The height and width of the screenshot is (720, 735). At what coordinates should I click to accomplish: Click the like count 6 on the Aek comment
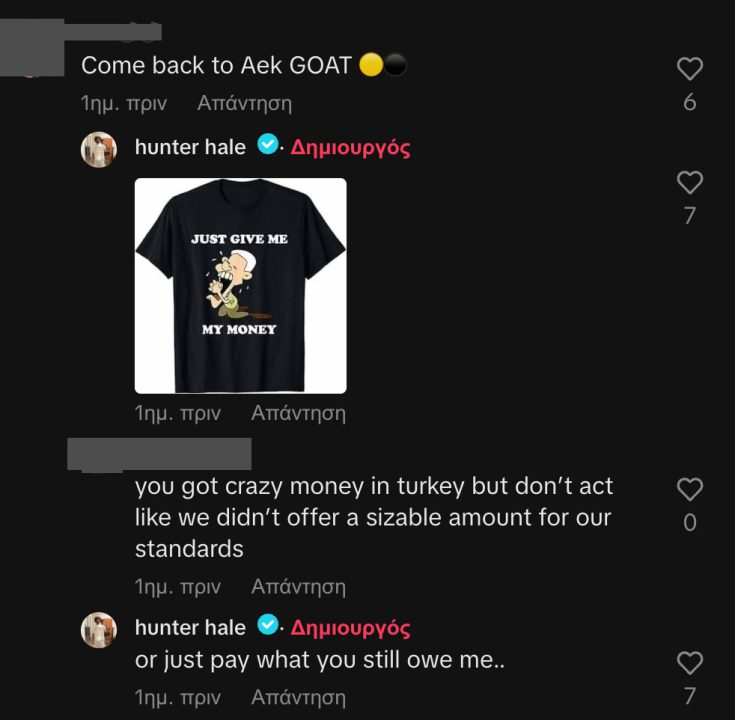(690, 102)
